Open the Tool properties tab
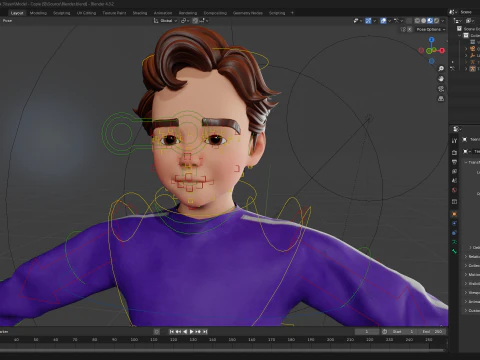The width and height of the screenshot is (480, 360). pyautogui.click(x=454, y=141)
